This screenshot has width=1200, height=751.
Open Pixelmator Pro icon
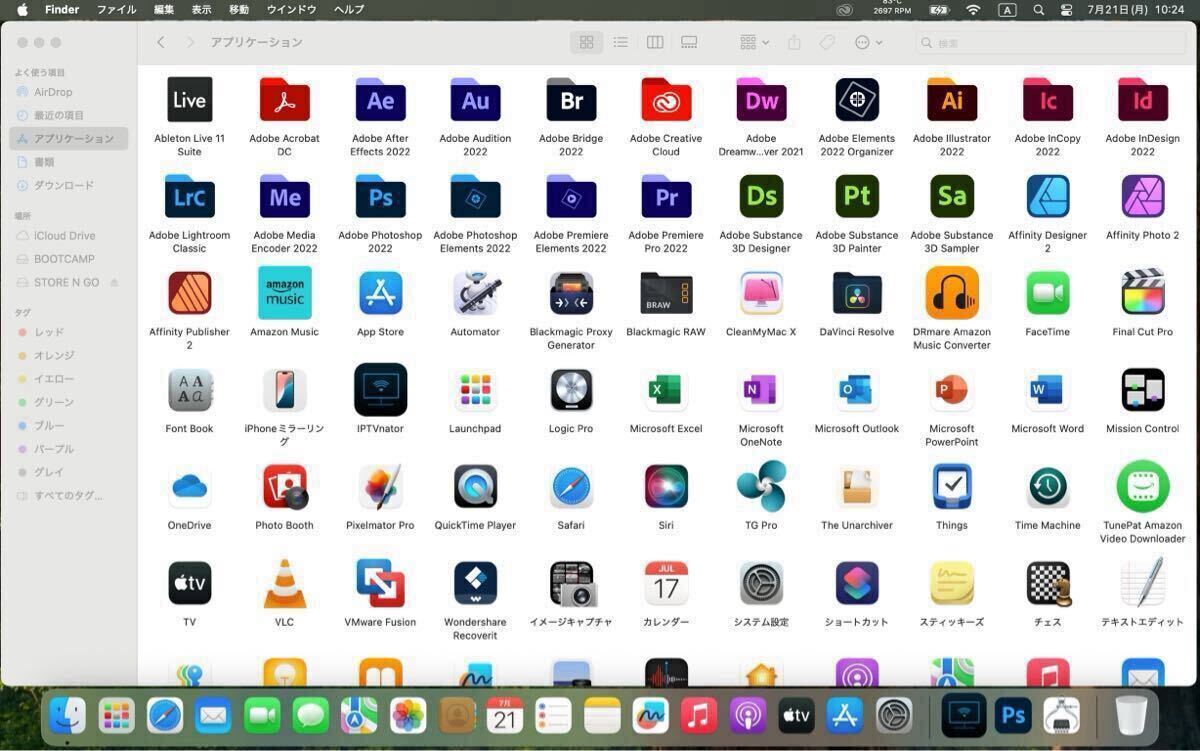coord(380,487)
